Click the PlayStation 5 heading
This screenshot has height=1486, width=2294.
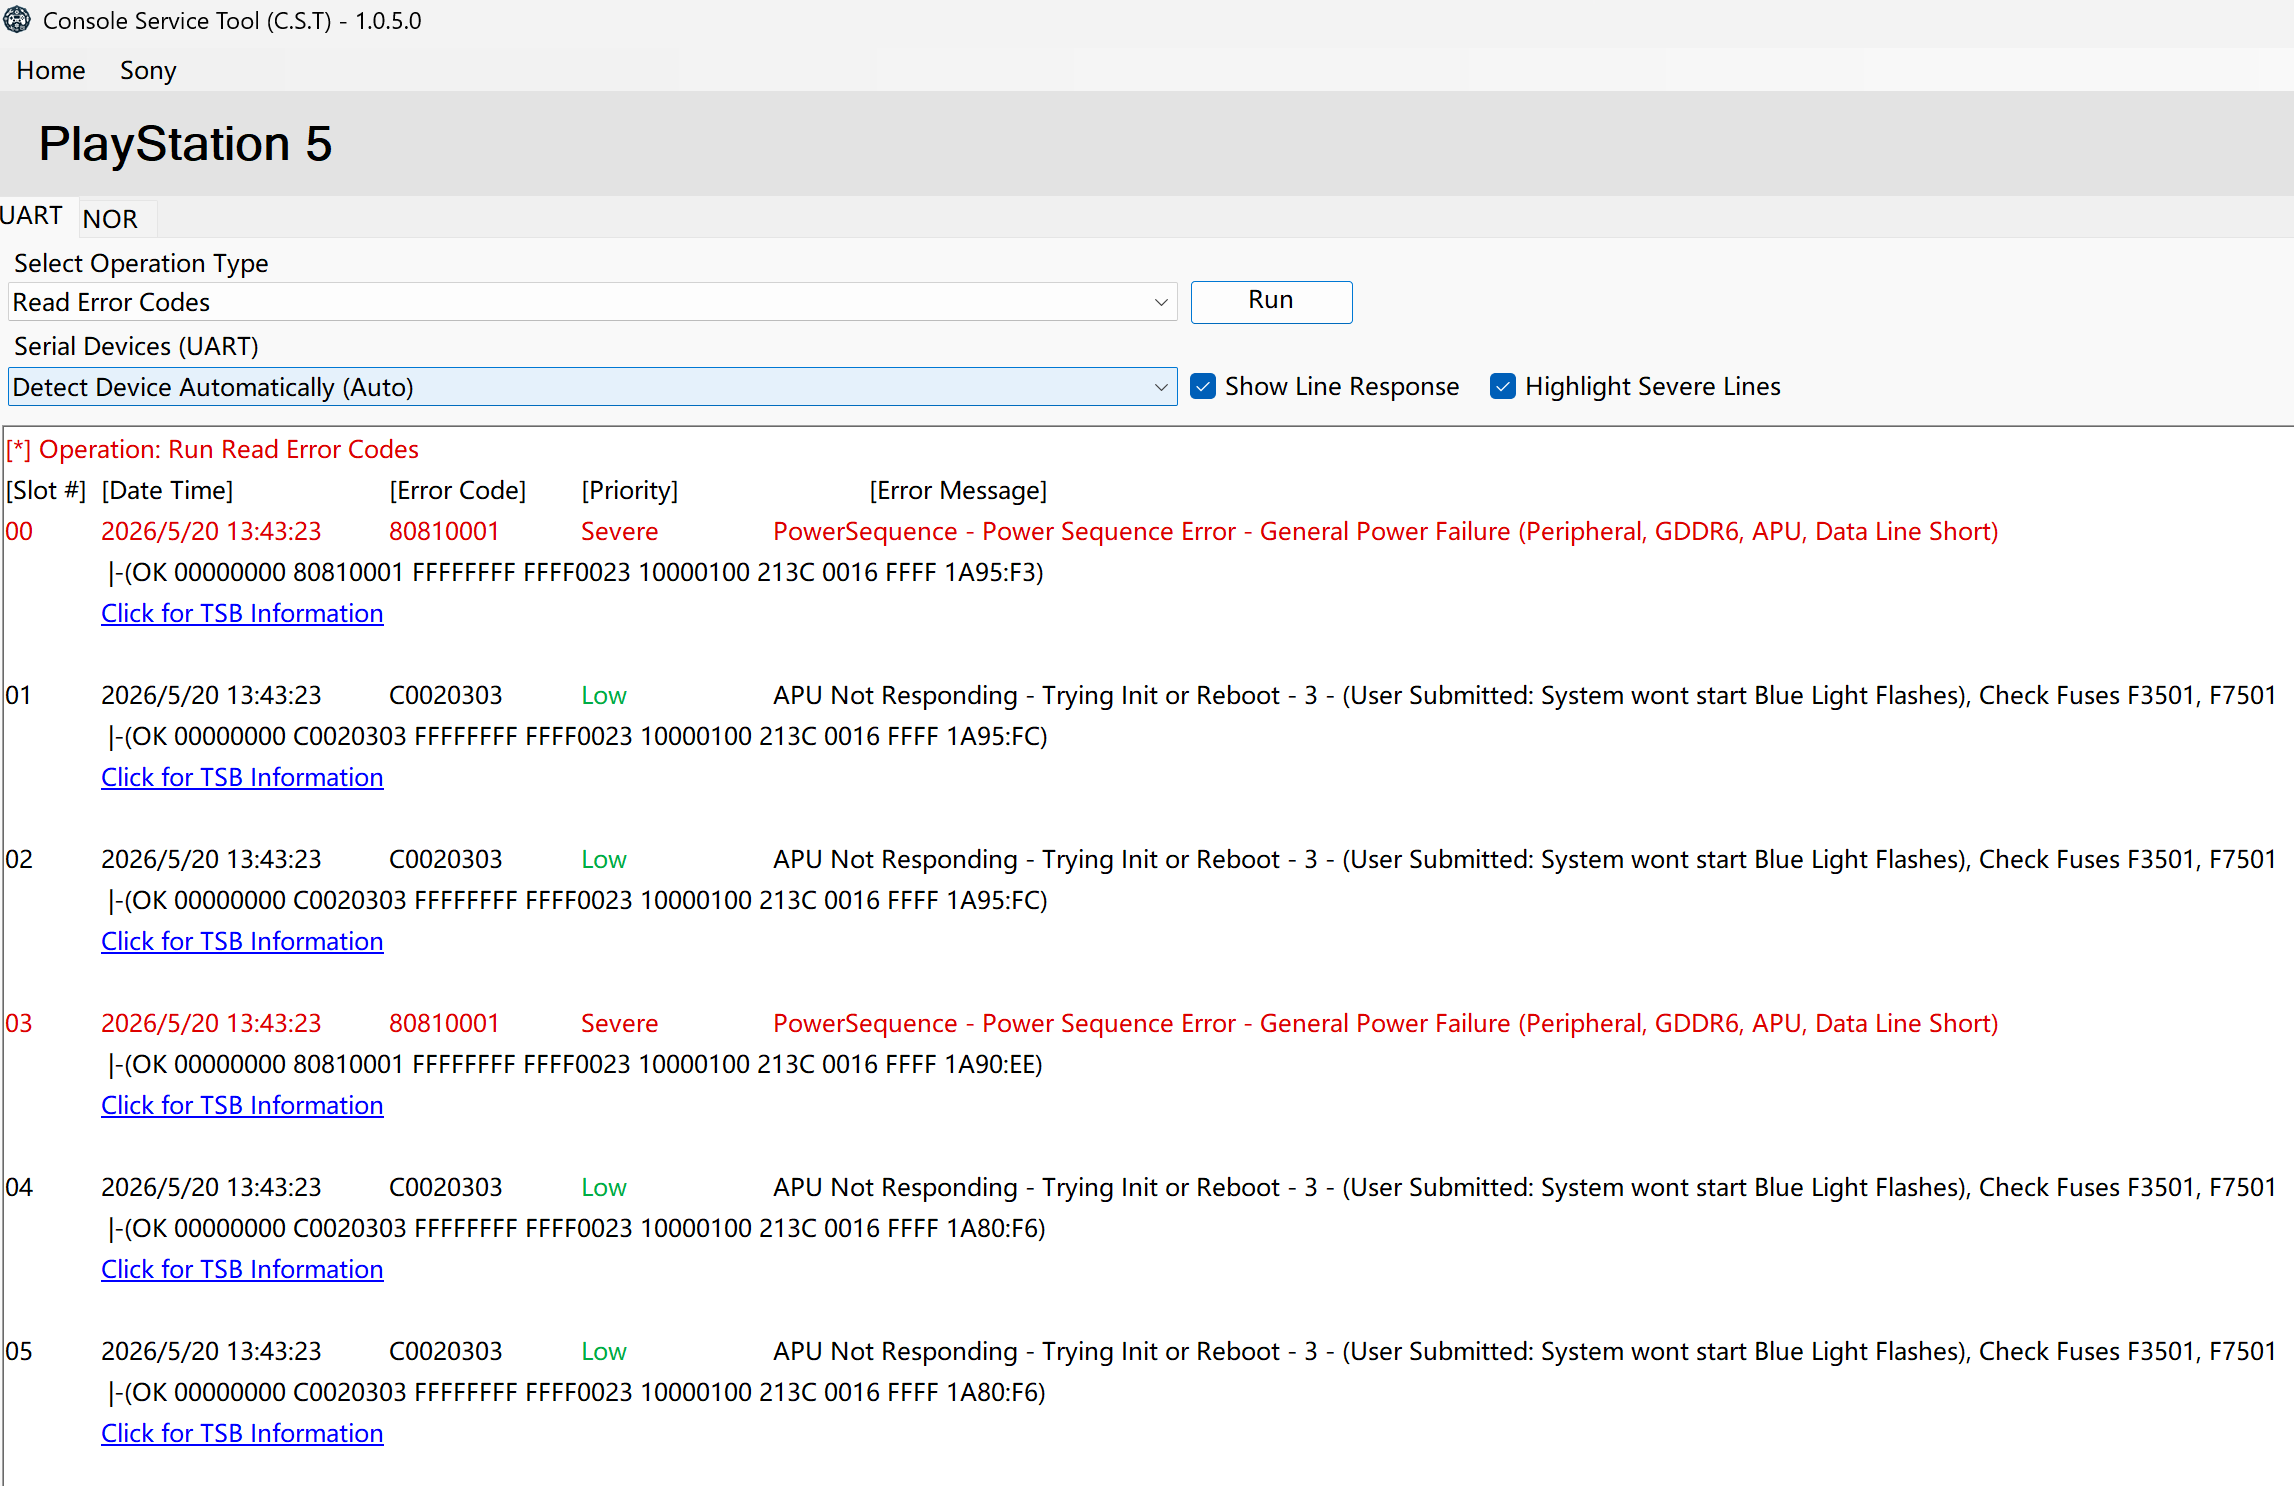[185, 144]
